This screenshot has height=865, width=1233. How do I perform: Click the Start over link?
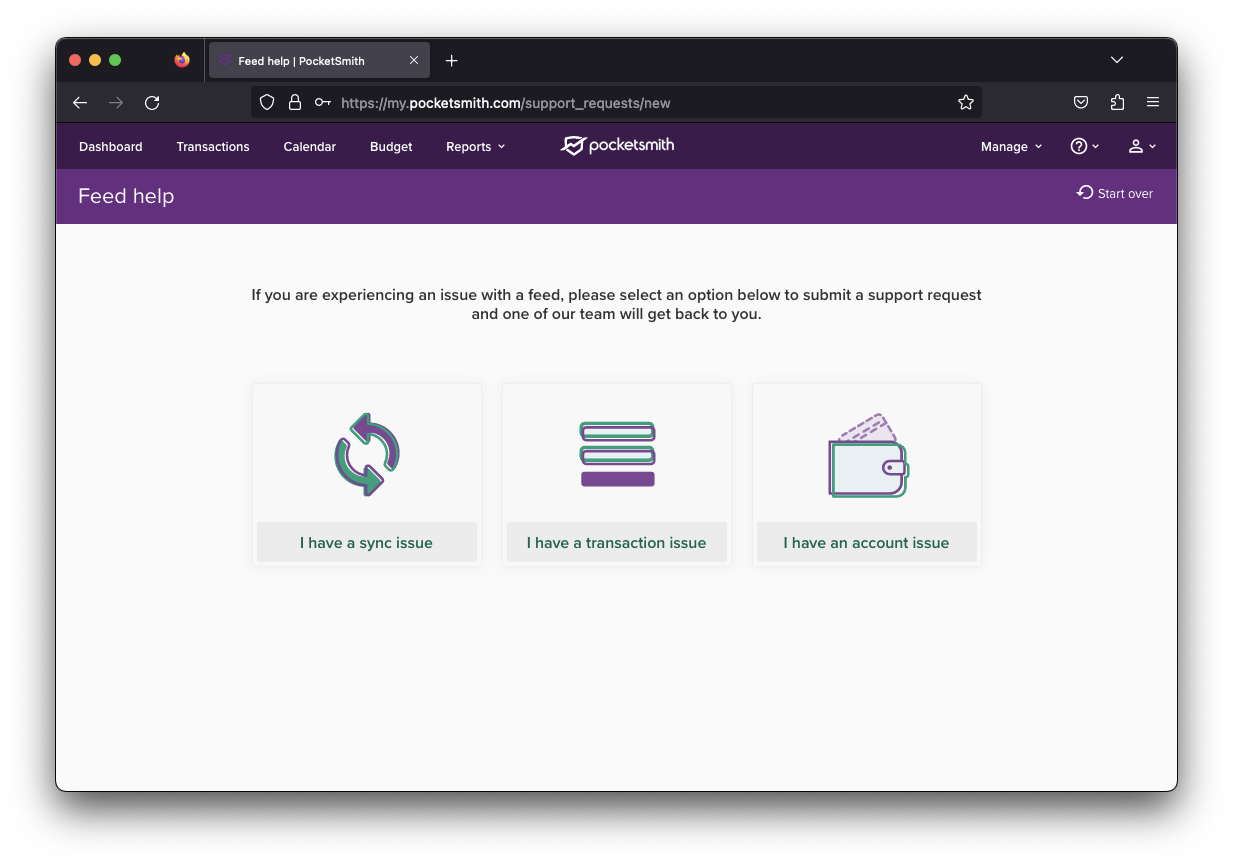click(1115, 193)
